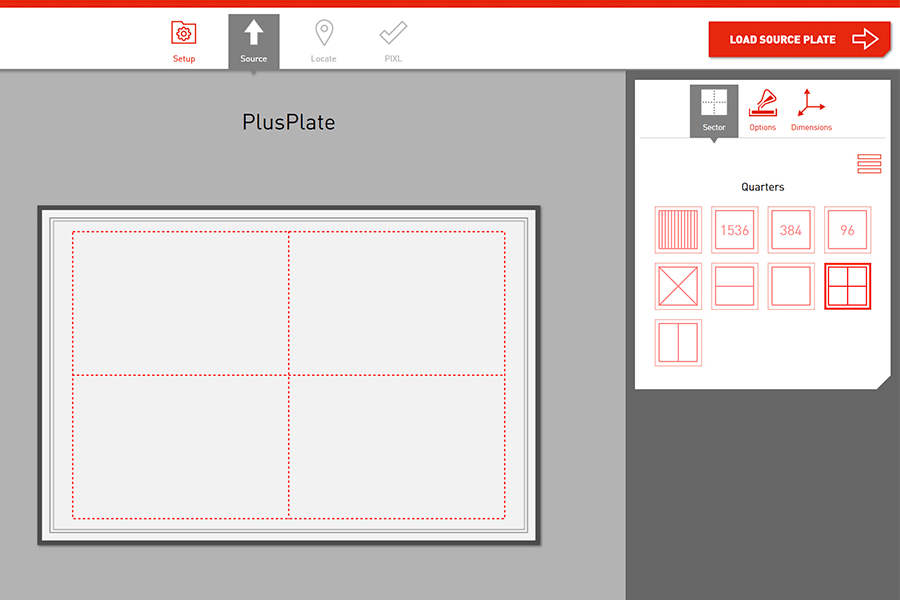Image resolution: width=900 pixels, height=600 pixels.
Task: Select the 1536 plate layout
Action: 735,230
